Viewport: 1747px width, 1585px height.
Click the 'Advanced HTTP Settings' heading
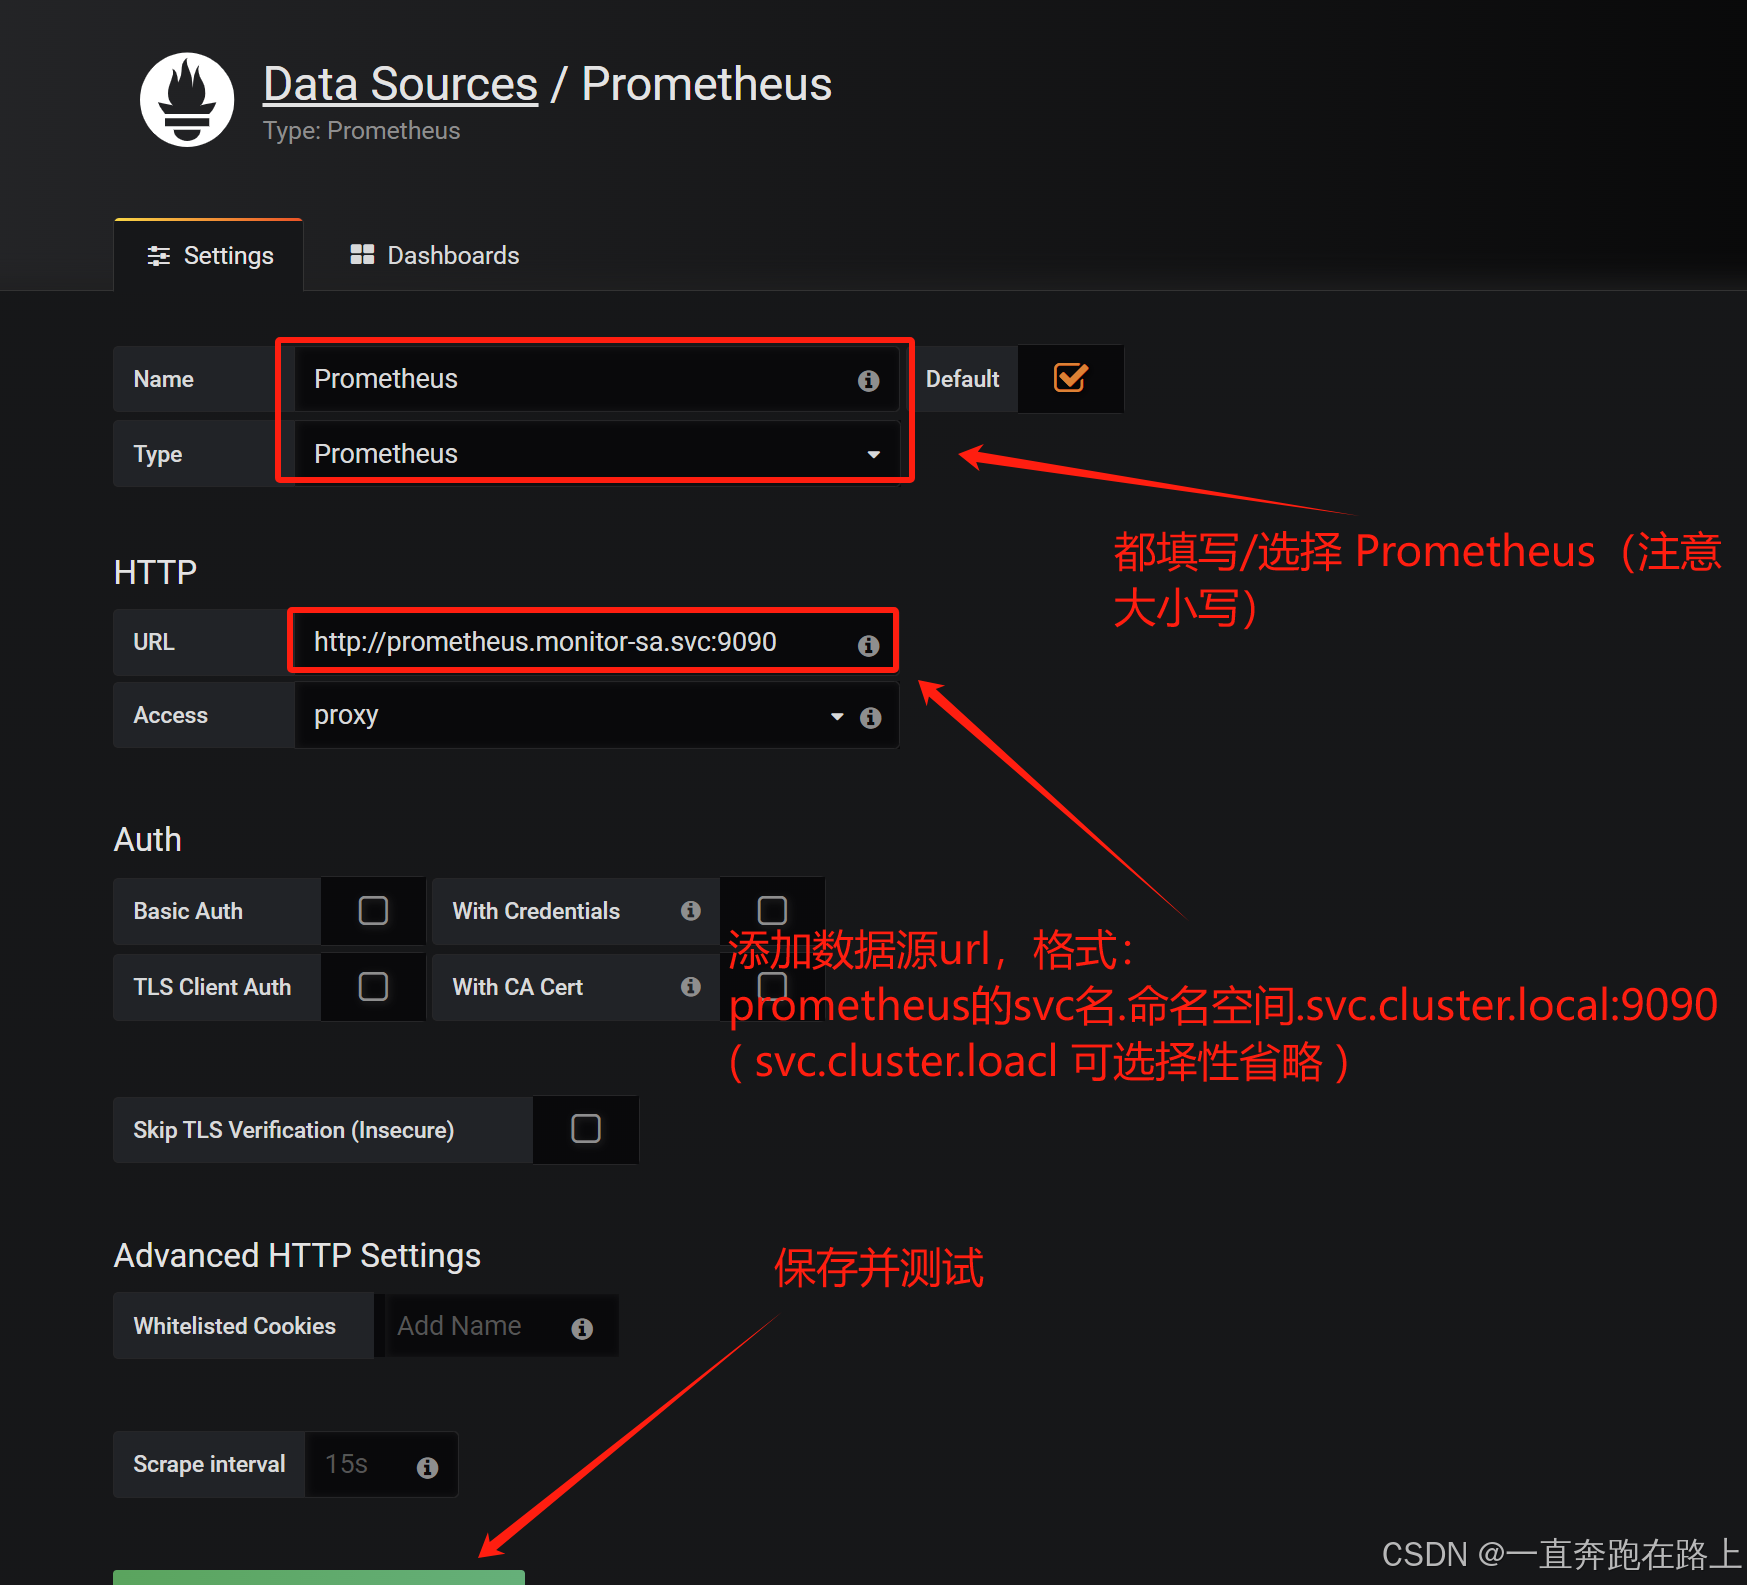[x=297, y=1256]
